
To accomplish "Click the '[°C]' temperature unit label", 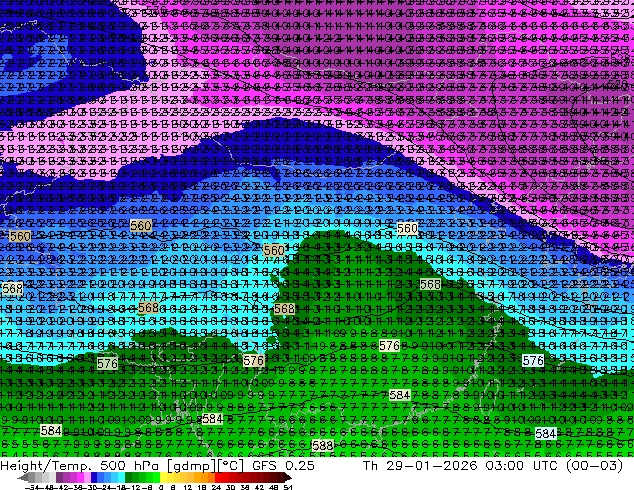I will [231, 466].
